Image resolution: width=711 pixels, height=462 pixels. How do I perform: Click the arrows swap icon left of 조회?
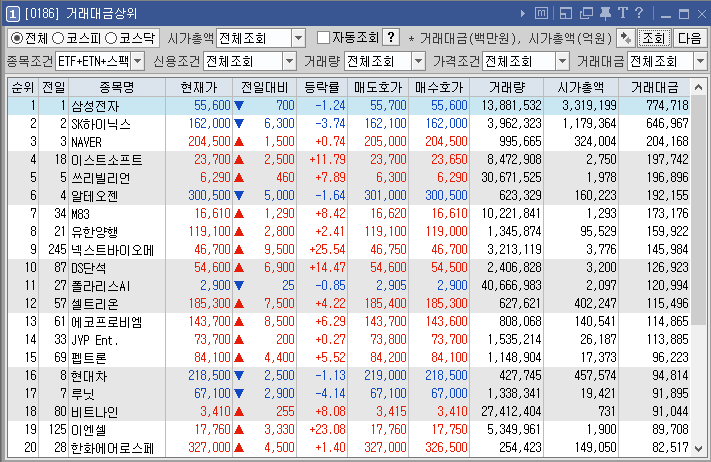pos(626,38)
